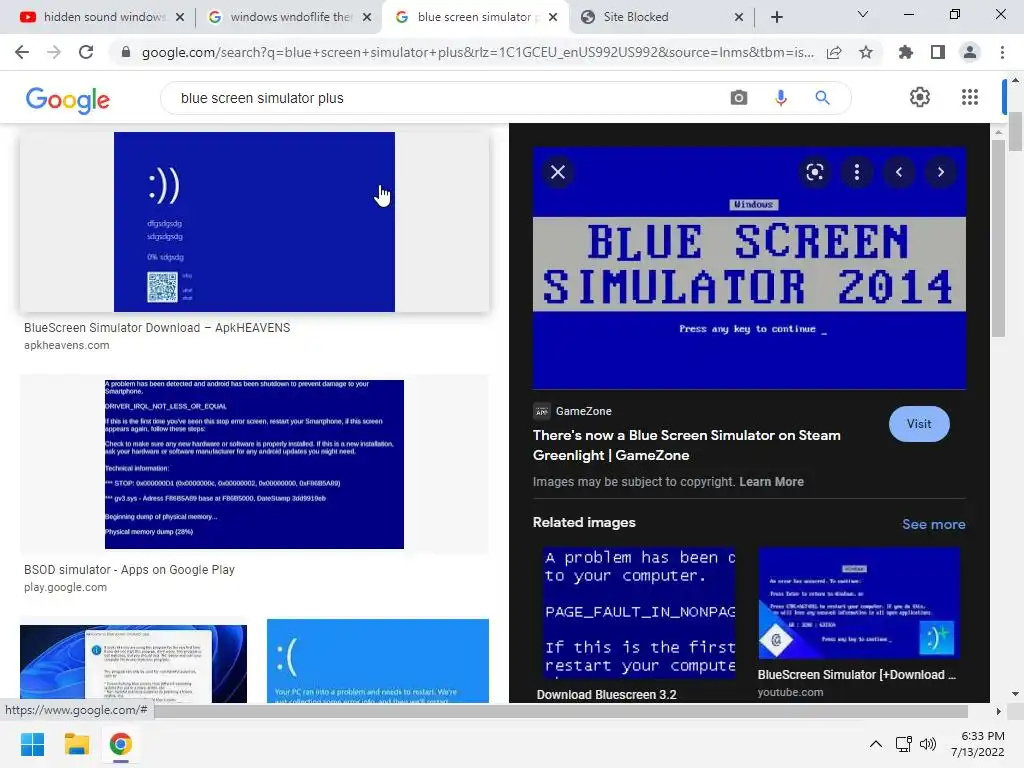This screenshot has width=1024, height=768.
Task: Open the Download Bluescreen 3.2 related image
Action: coord(639,613)
